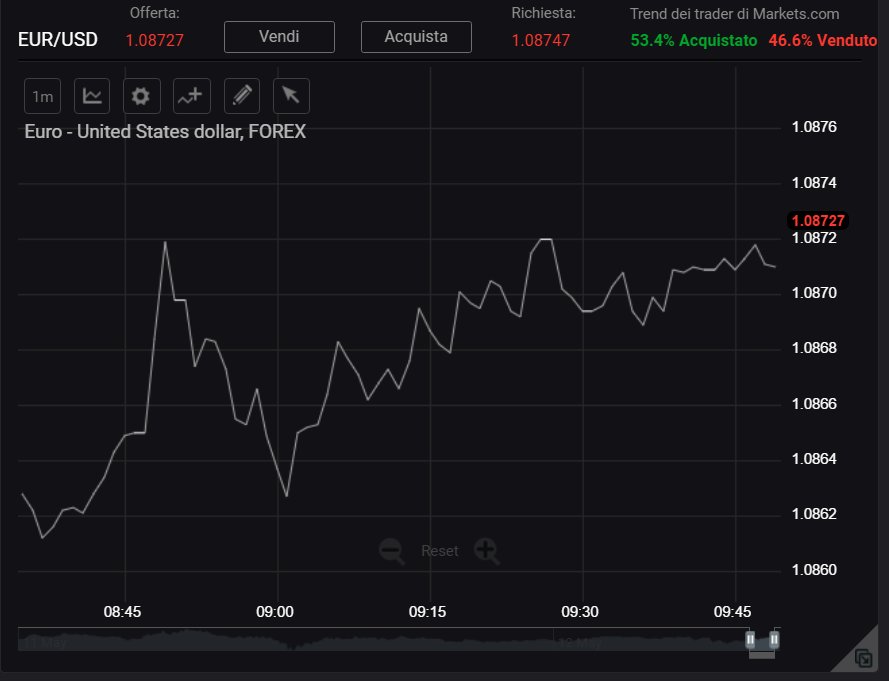Click the 53.4% Acquistato trend value
Screen dimensions: 889x681
pos(694,40)
